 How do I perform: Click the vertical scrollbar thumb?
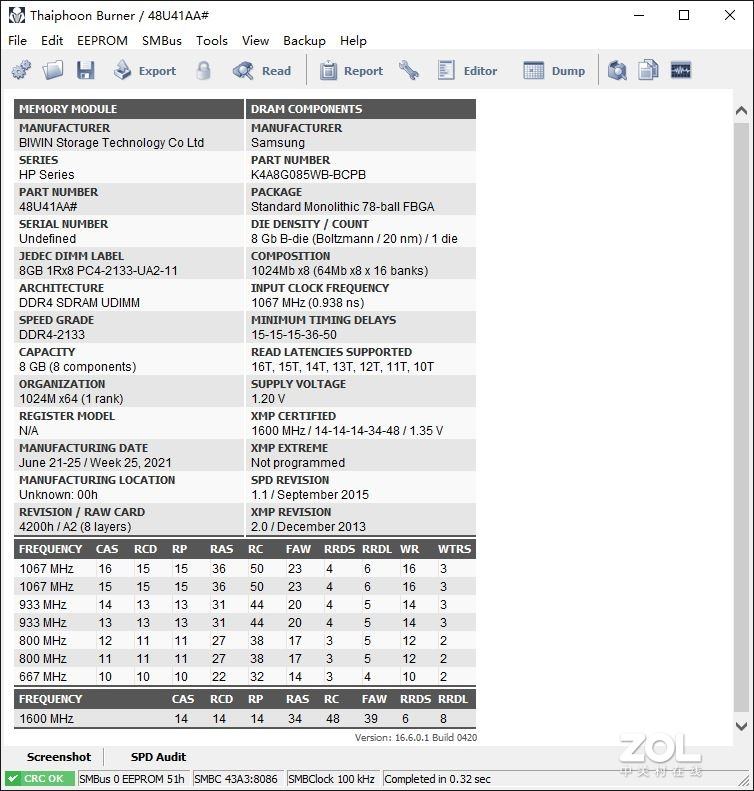(x=741, y=417)
